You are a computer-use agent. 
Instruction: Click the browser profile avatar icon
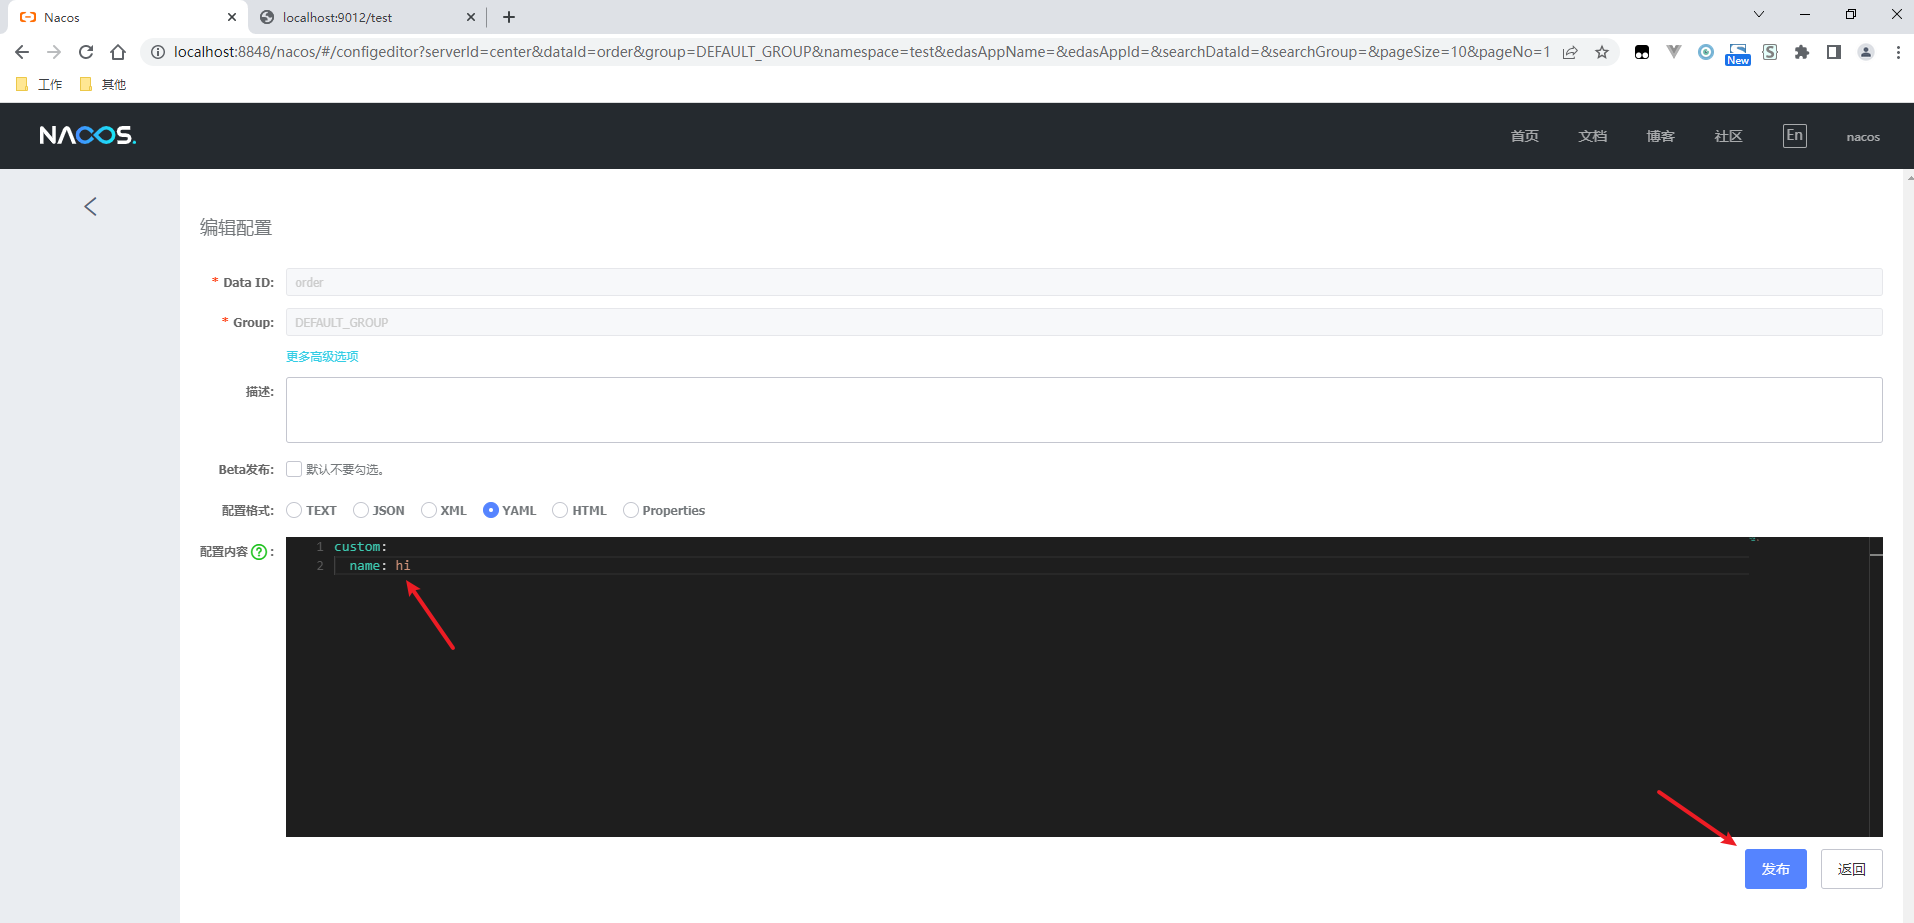tap(1866, 51)
